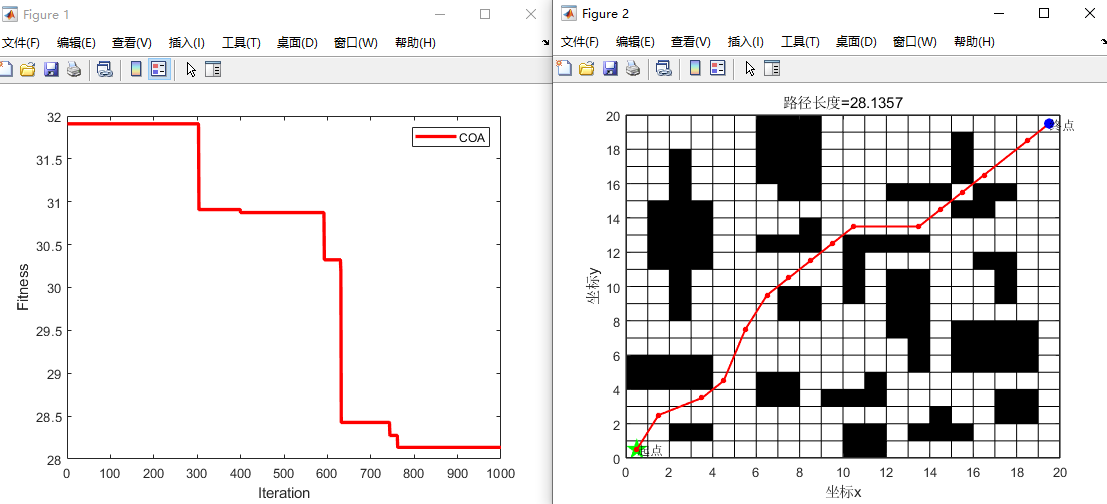Screen dimensions: 1107x504
Task: Insert a colorbar in Figure 1
Action: point(136,69)
